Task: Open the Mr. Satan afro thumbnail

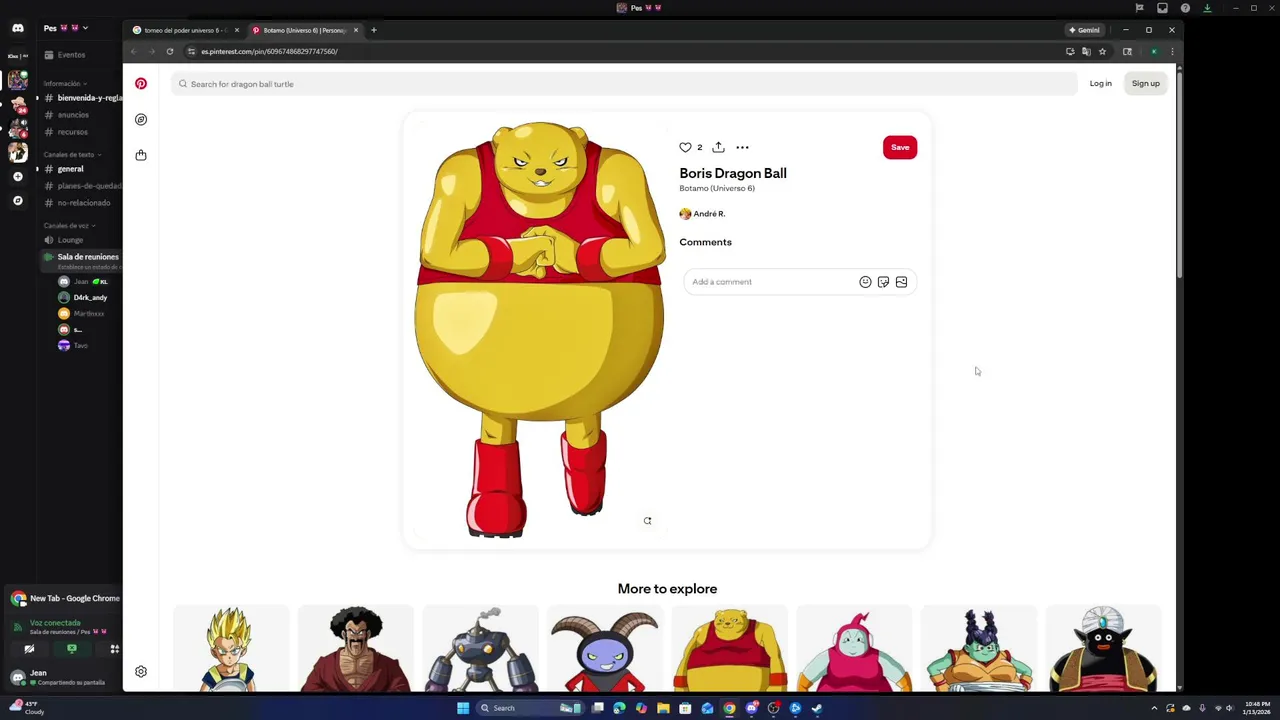Action: (x=356, y=648)
